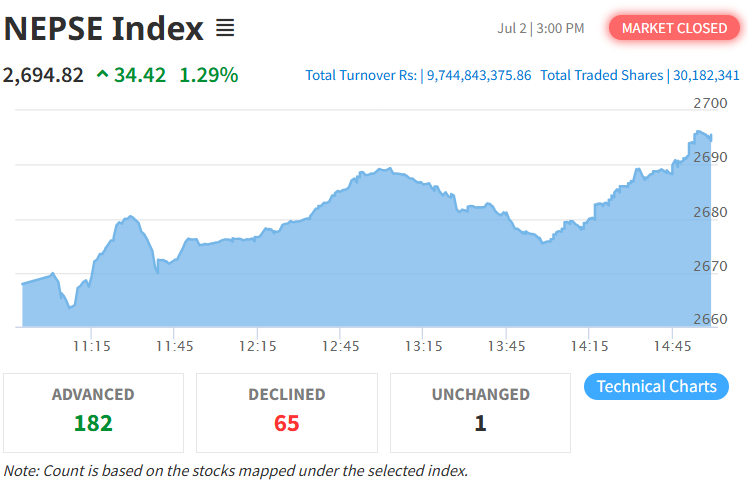748x503 pixels.
Task: Click the Jul 2 3:00 PM timestamp
Action: point(540,29)
